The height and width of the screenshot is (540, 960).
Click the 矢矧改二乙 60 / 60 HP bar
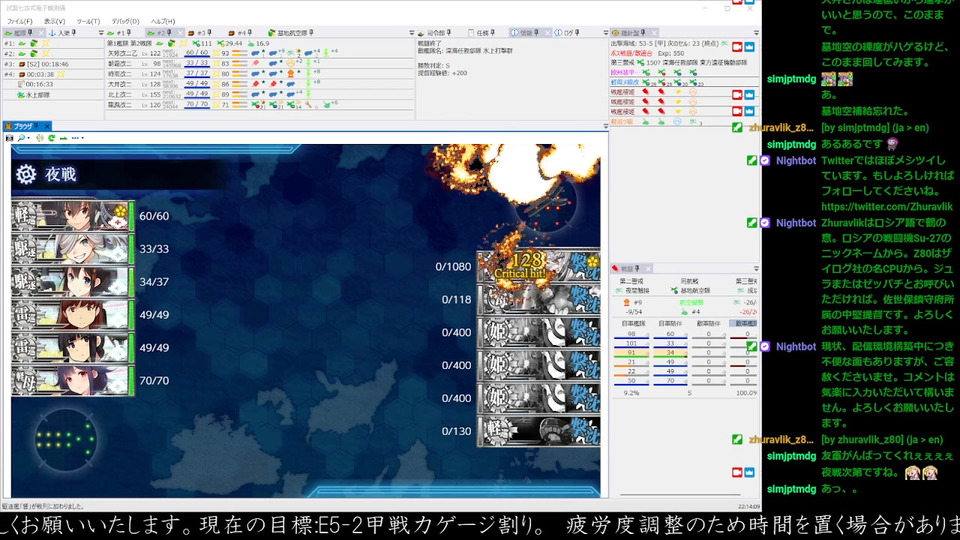(197, 53)
